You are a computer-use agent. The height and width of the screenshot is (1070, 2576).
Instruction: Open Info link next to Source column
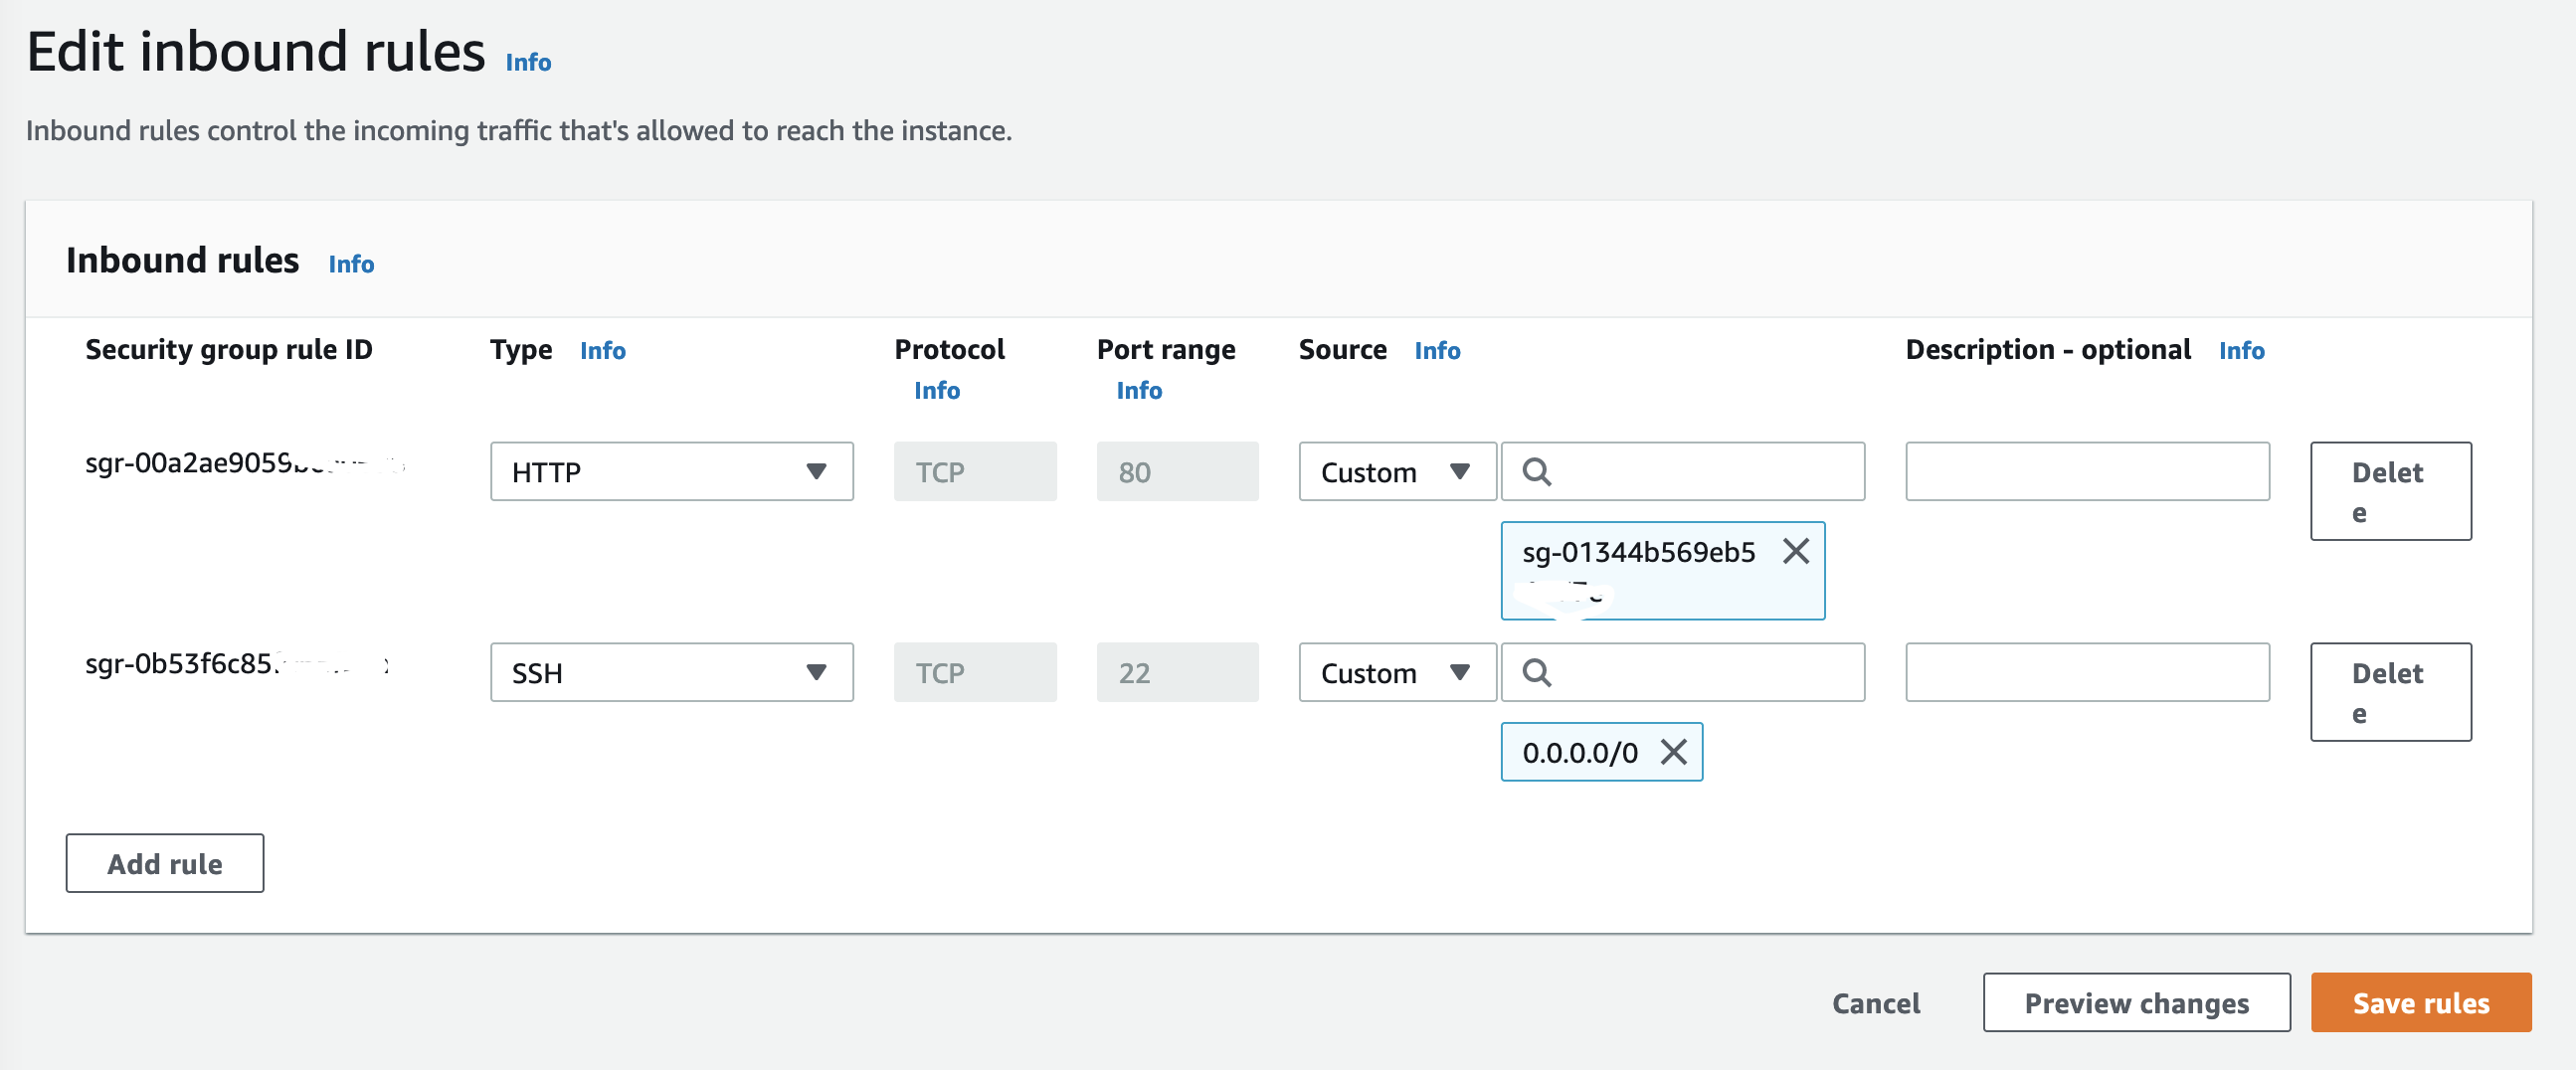click(x=1437, y=351)
